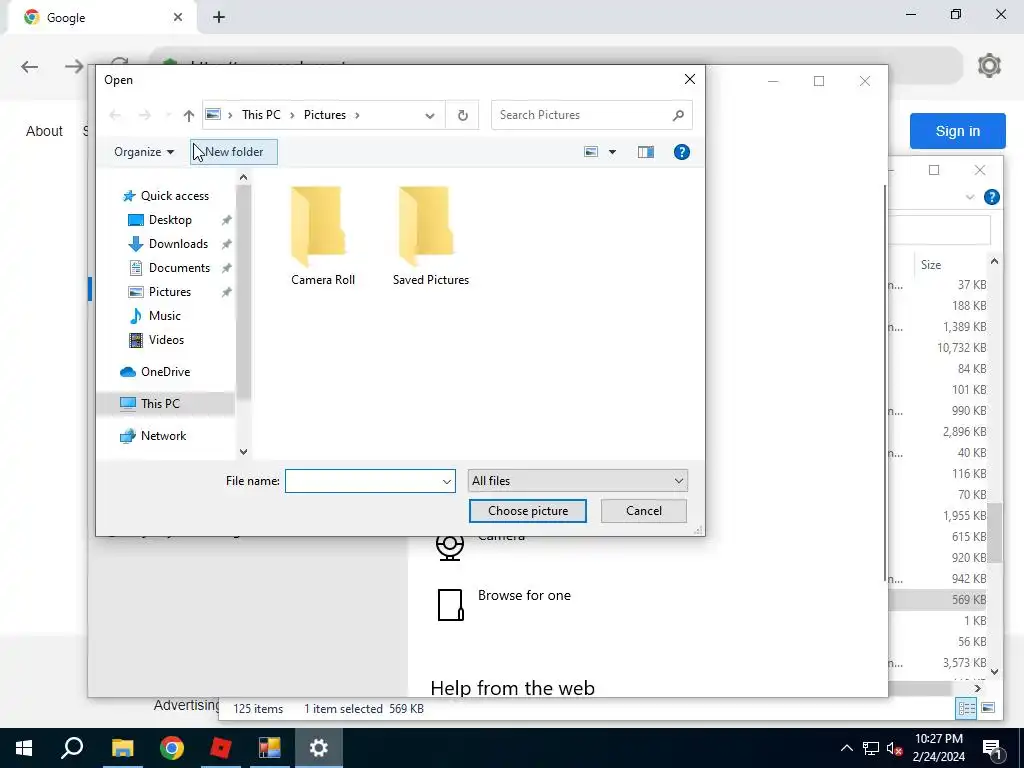Open the All files type dropdown
The height and width of the screenshot is (768, 1024).
[577, 481]
